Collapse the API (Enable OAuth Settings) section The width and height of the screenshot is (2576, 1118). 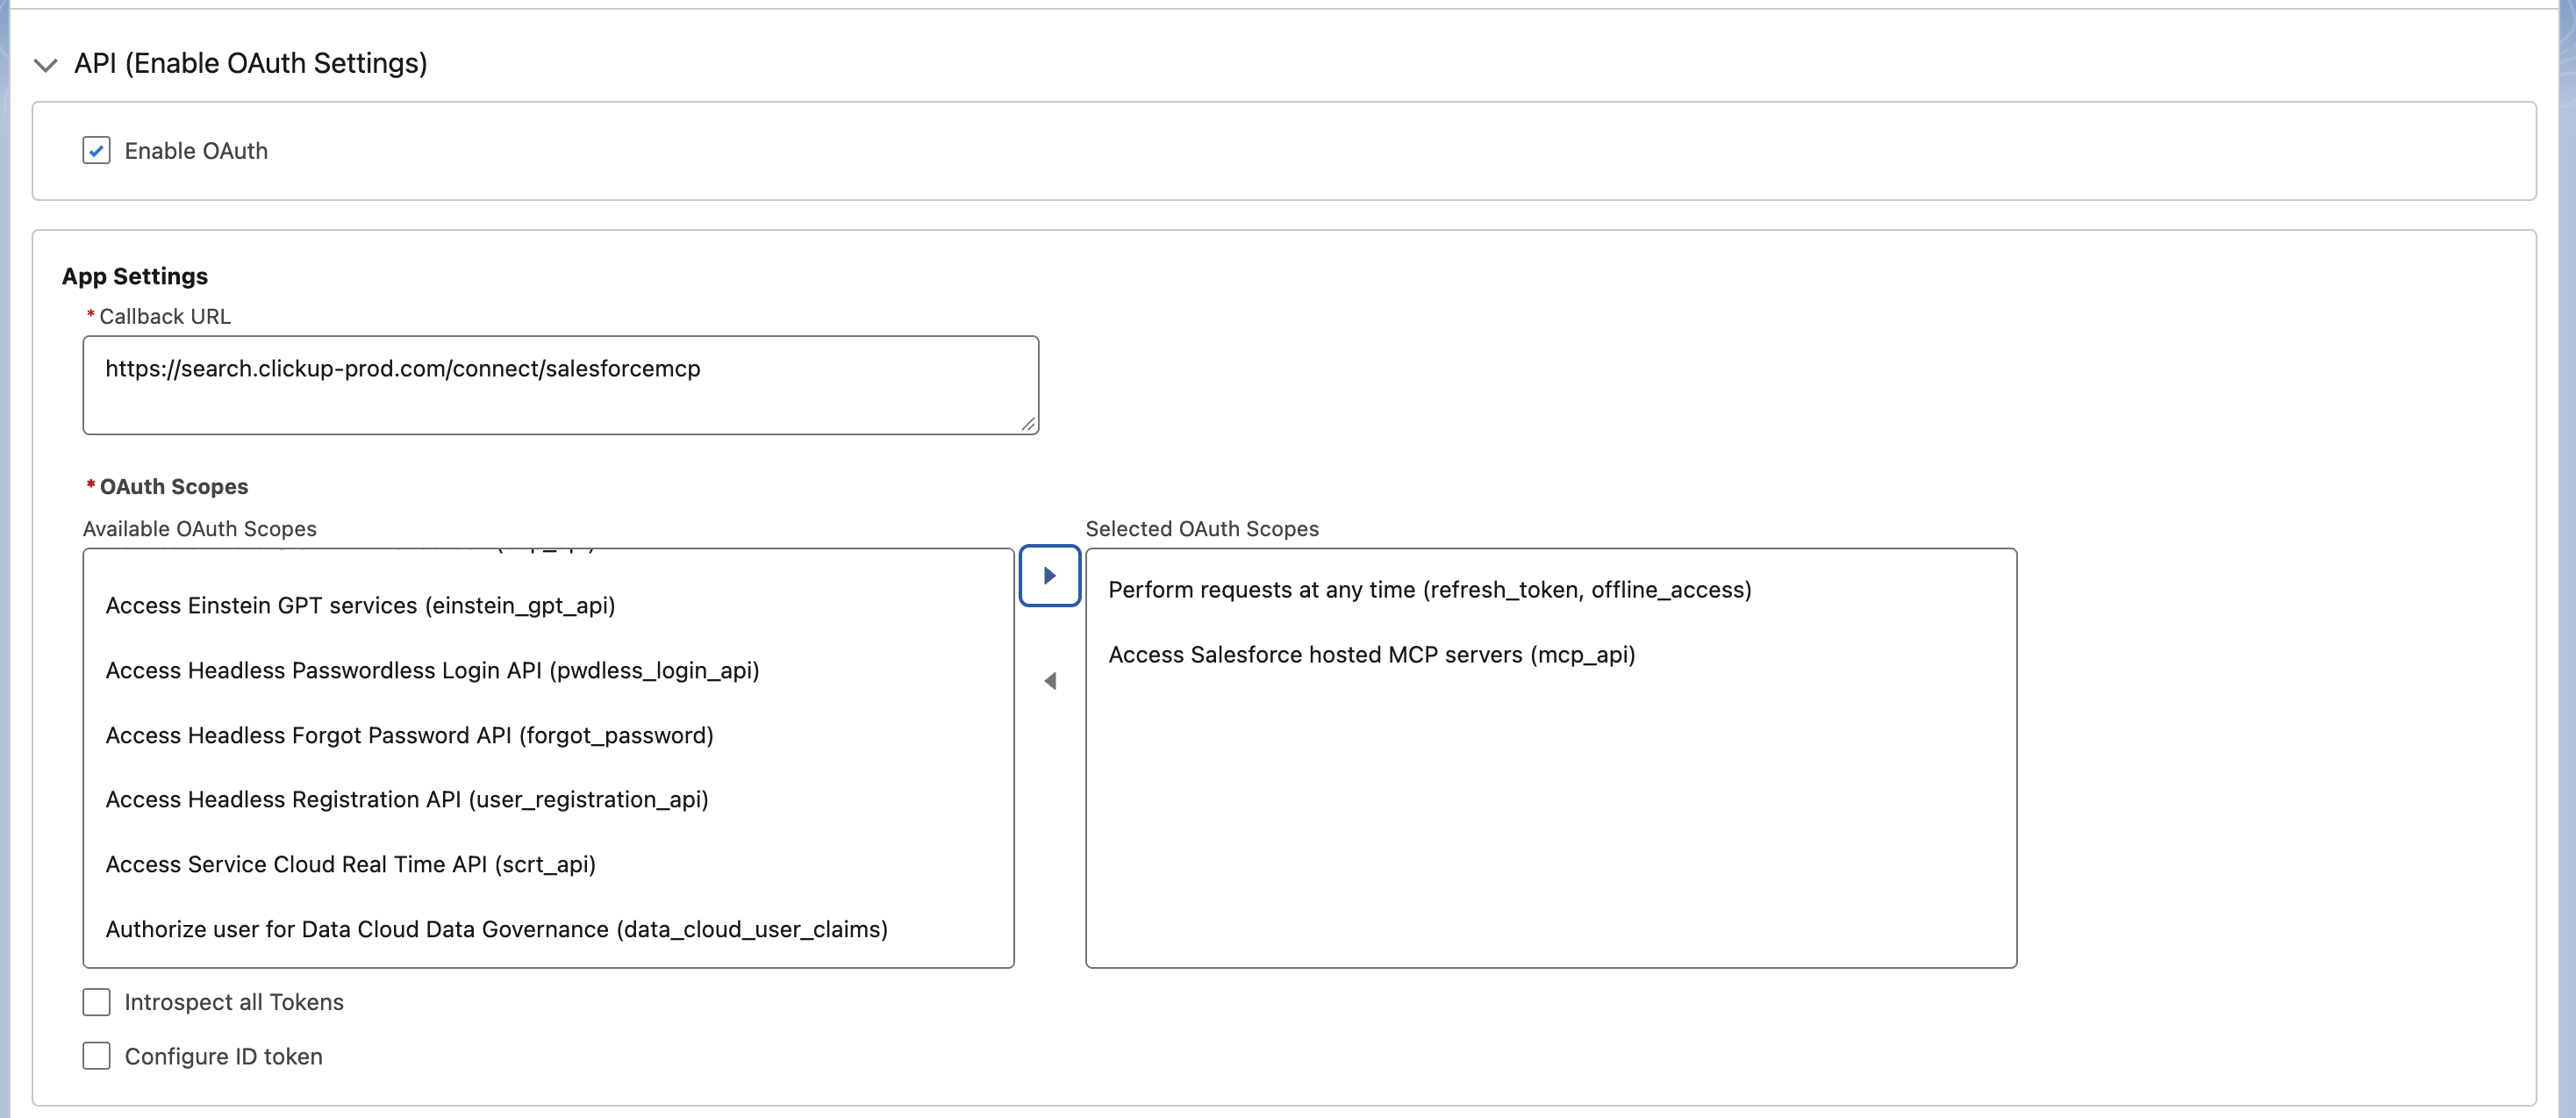(x=45, y=65)
